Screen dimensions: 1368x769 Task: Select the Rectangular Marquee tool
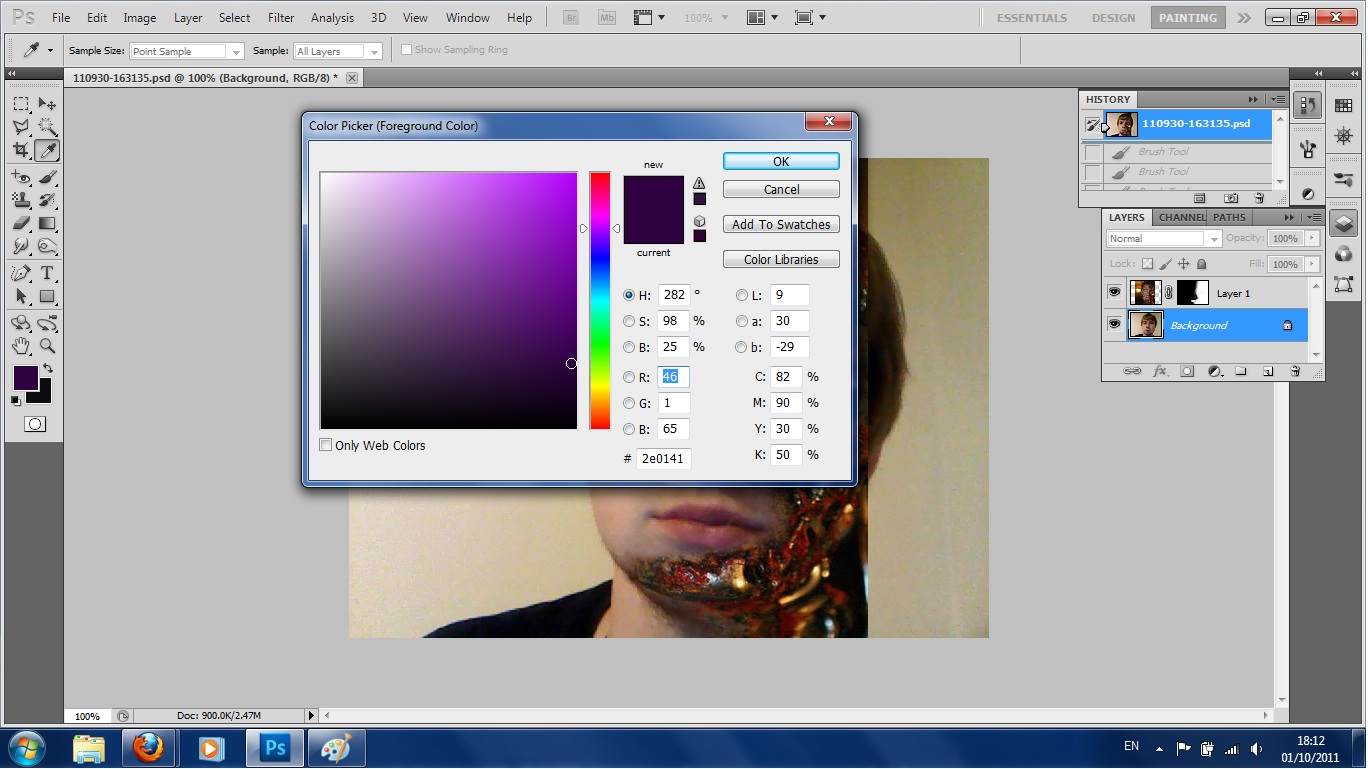pyautogui.click(x=21, y=104)
